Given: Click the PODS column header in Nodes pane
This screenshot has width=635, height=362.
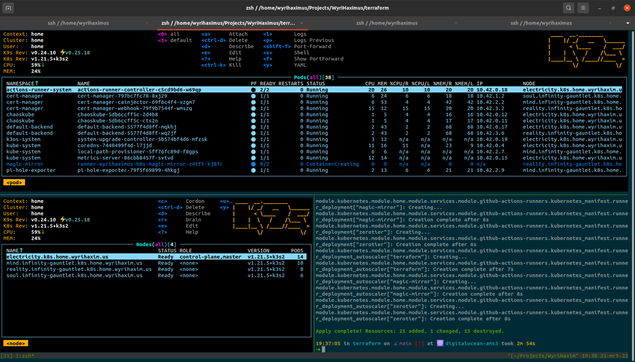Looking at the screenshot, I should tap(297, 251).
